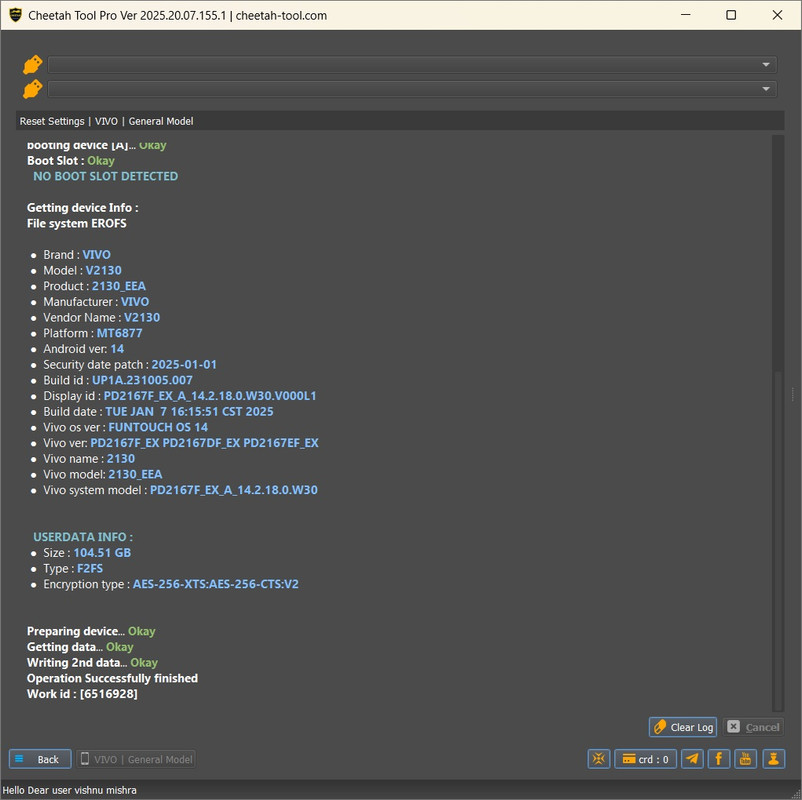This screenshot has height=800, width=802.
Task: Maximize the Cheetah Tool Pro window
Action: [x=731, y=15]
